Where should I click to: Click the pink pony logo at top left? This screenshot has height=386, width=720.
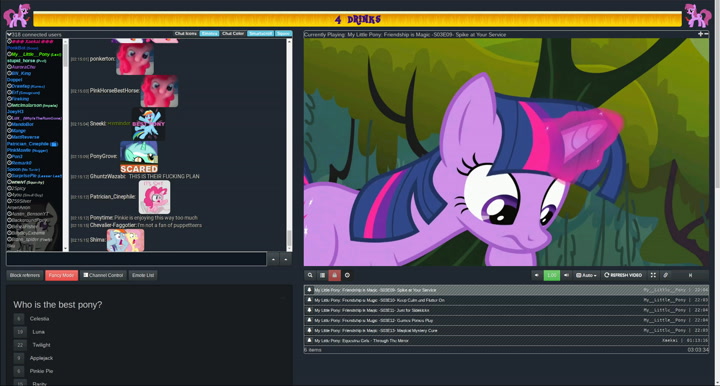pyautogui.click(x=17, y=16)
